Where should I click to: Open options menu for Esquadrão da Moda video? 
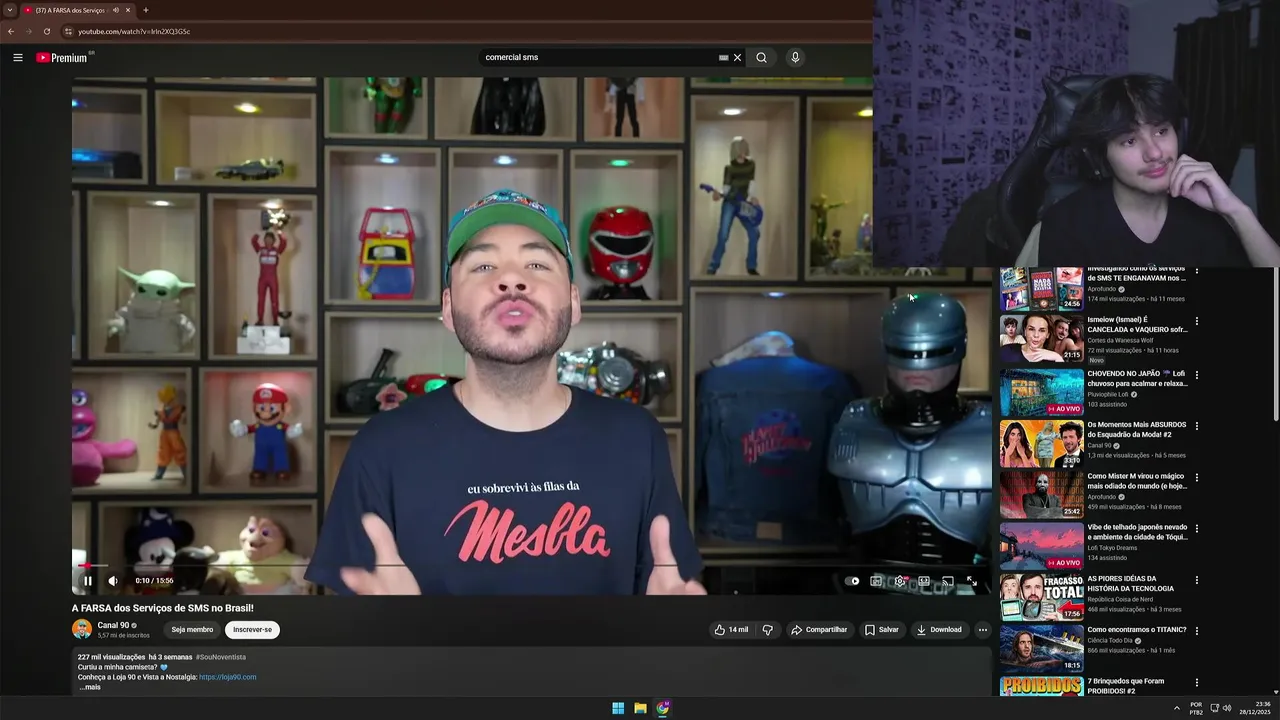[x=1196, y=426]
